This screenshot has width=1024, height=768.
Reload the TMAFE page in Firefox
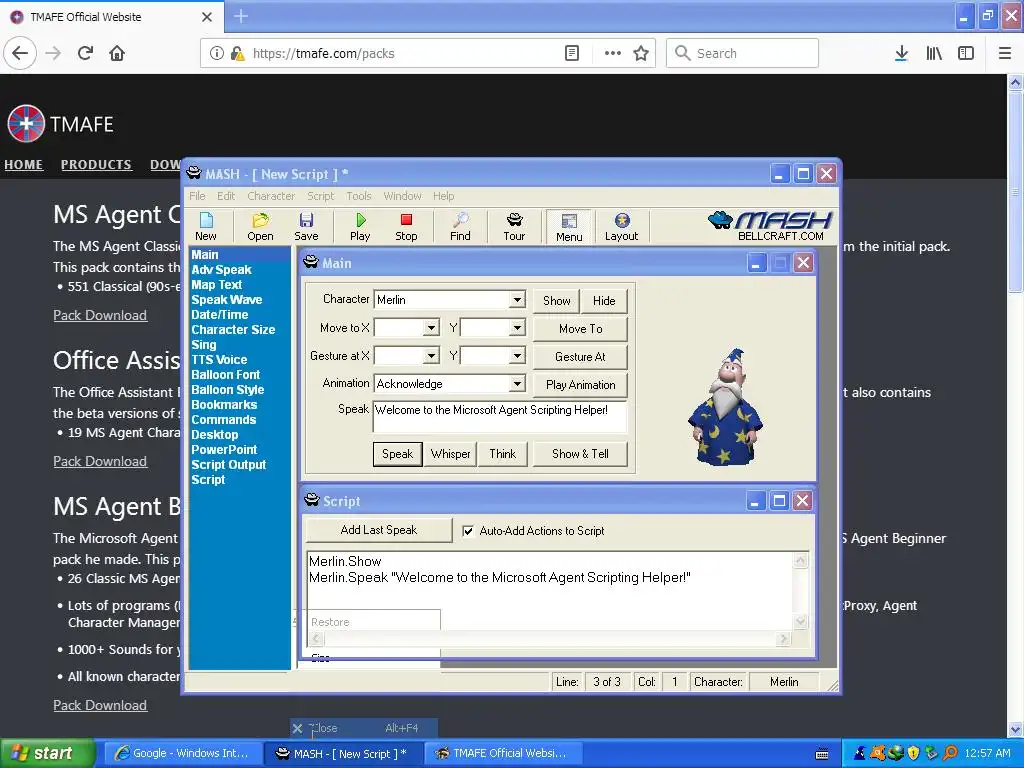[x=86, y=53]
